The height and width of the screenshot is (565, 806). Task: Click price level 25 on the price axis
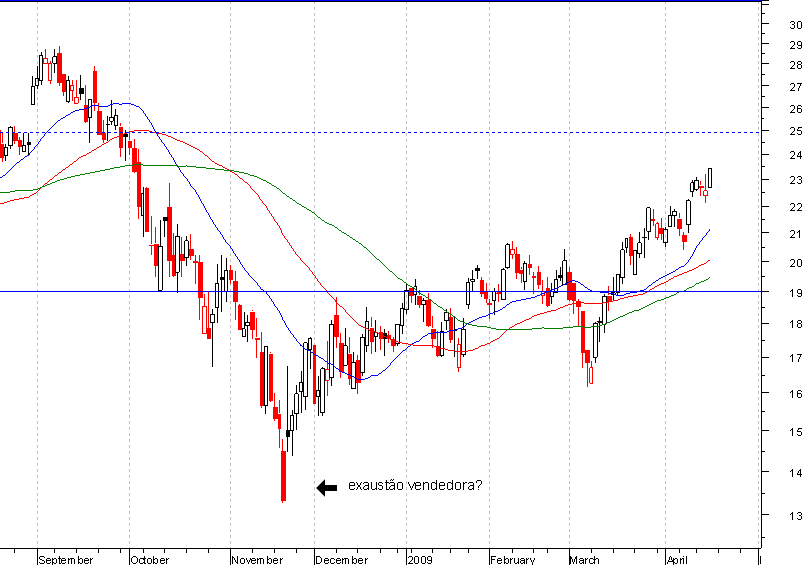coord(796,132)
